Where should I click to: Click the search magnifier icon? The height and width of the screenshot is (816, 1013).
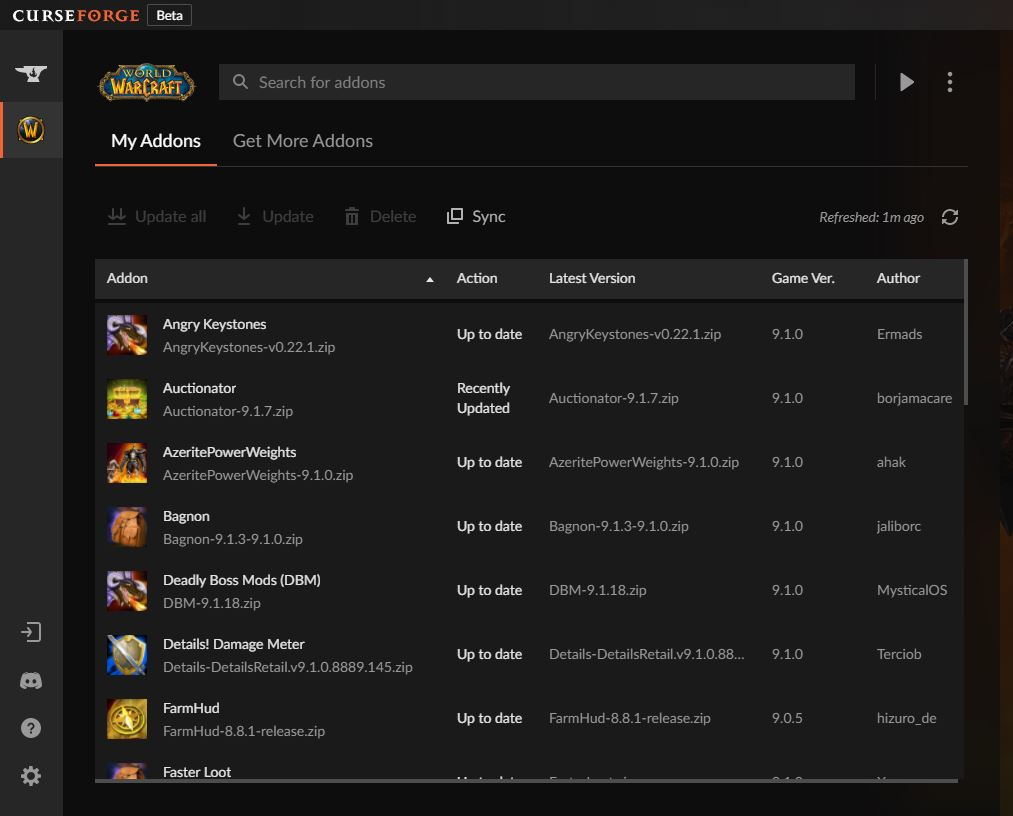[x=240, y=81]
